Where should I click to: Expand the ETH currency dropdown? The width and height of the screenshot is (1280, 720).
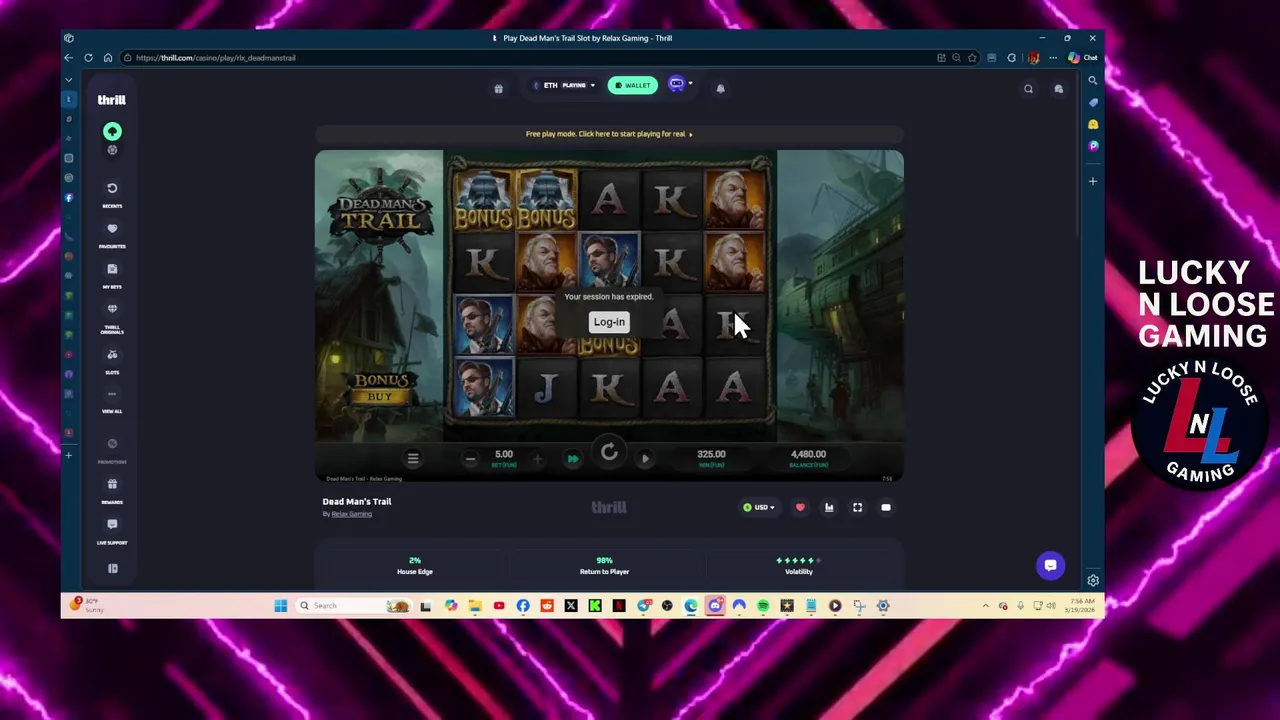pyautogui.click(x=564, y=85)
